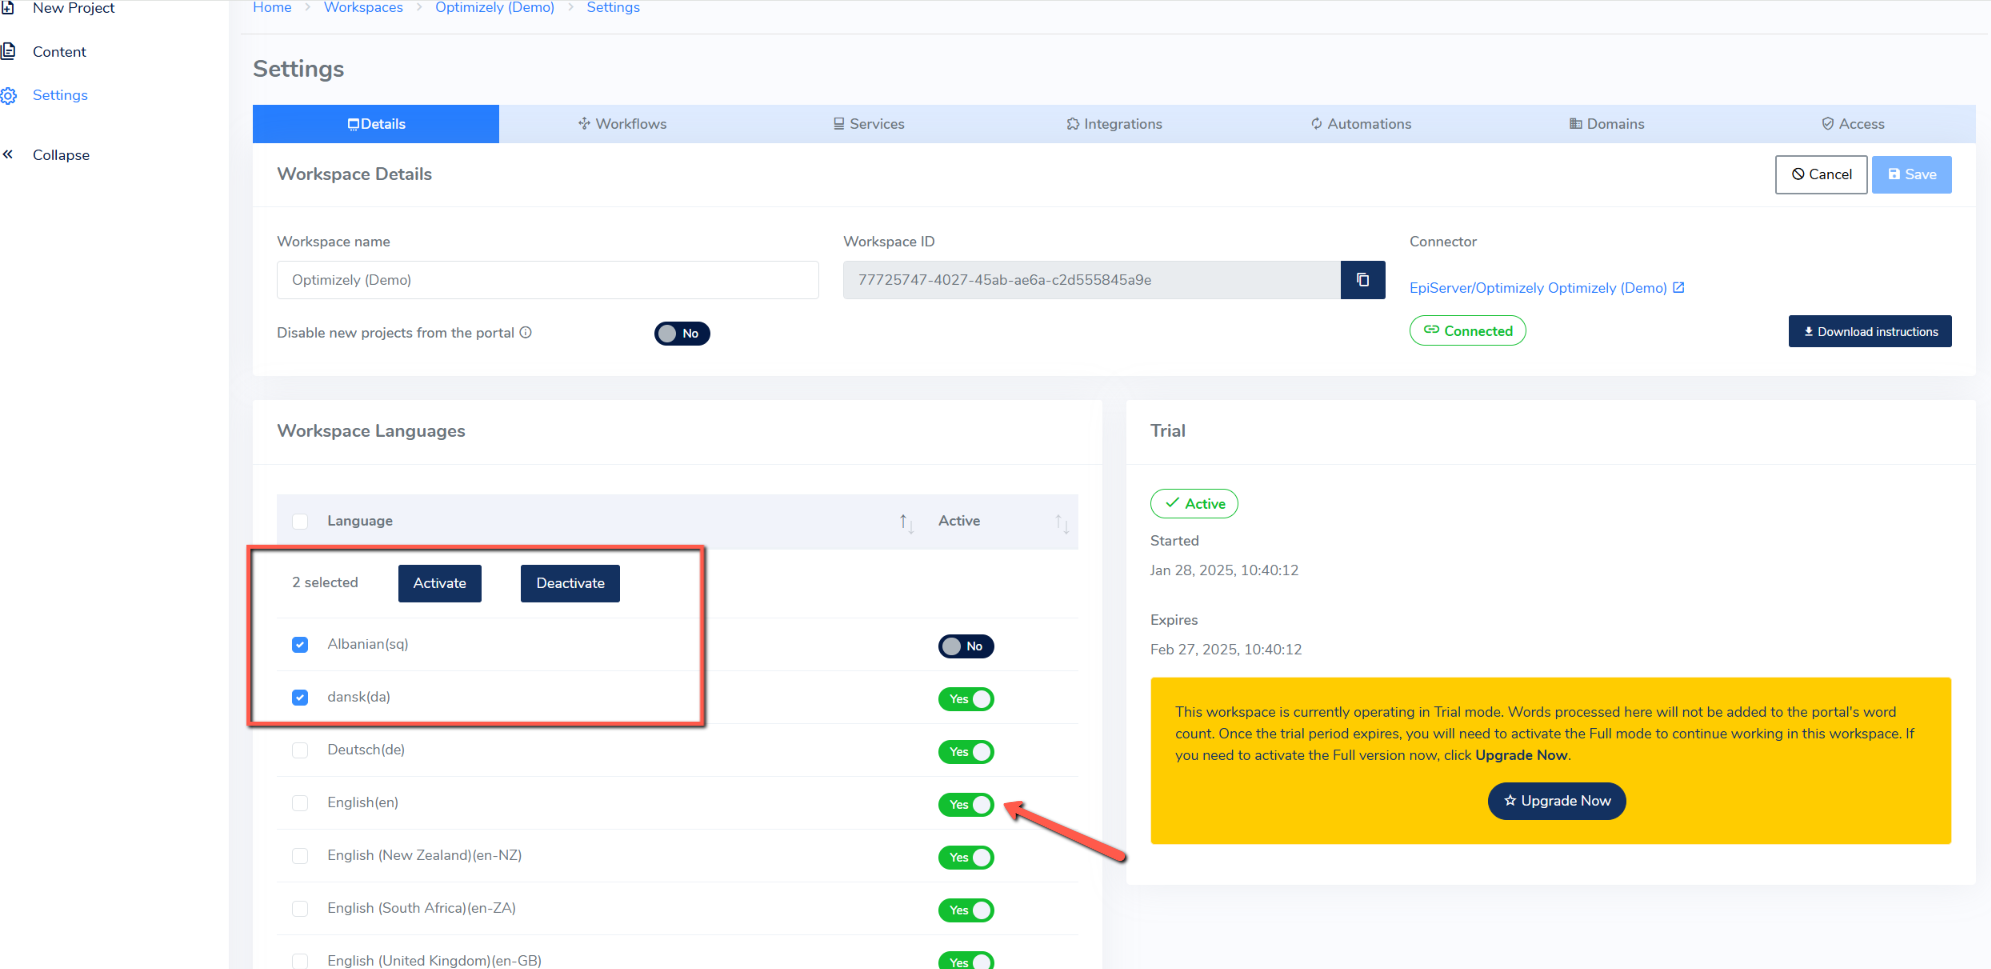Go to Home in the breadcrumb

tap(272, 8)
